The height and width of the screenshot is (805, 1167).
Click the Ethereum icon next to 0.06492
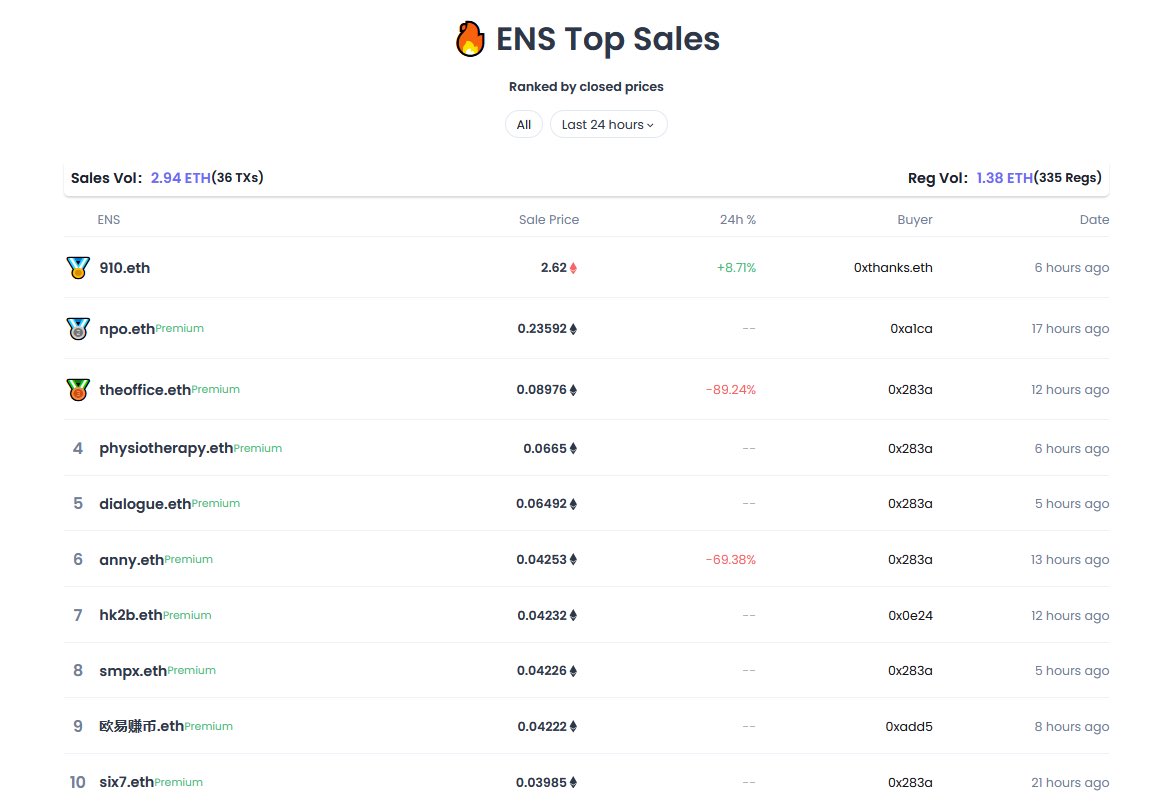coord(573,504)
